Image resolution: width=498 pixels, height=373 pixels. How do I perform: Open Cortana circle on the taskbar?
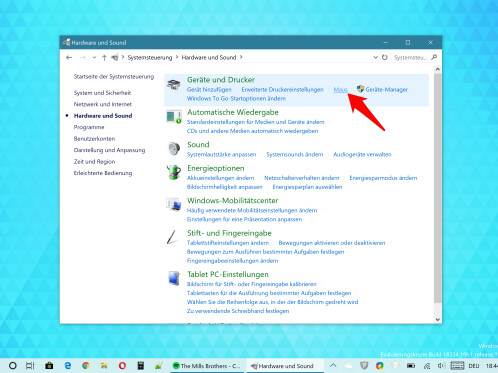click(12, 366)
